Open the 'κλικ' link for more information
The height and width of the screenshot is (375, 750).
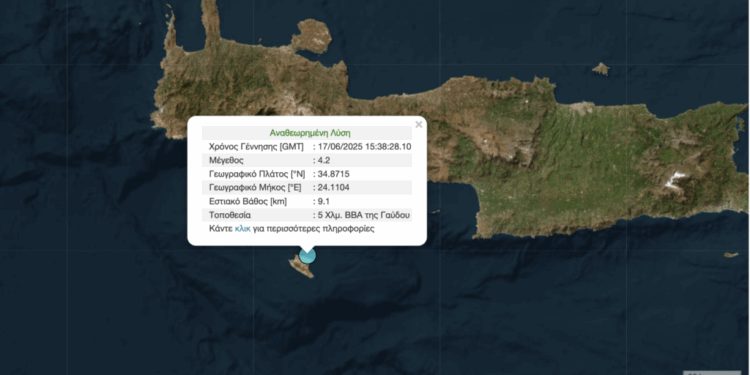[243, 229]
